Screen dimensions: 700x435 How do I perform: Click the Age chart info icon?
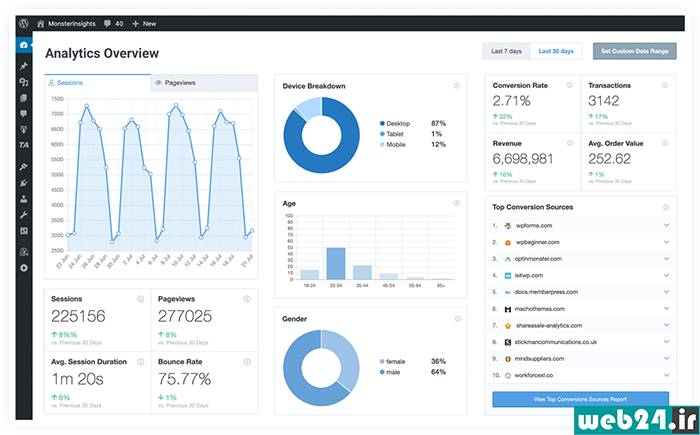[456, 203]
